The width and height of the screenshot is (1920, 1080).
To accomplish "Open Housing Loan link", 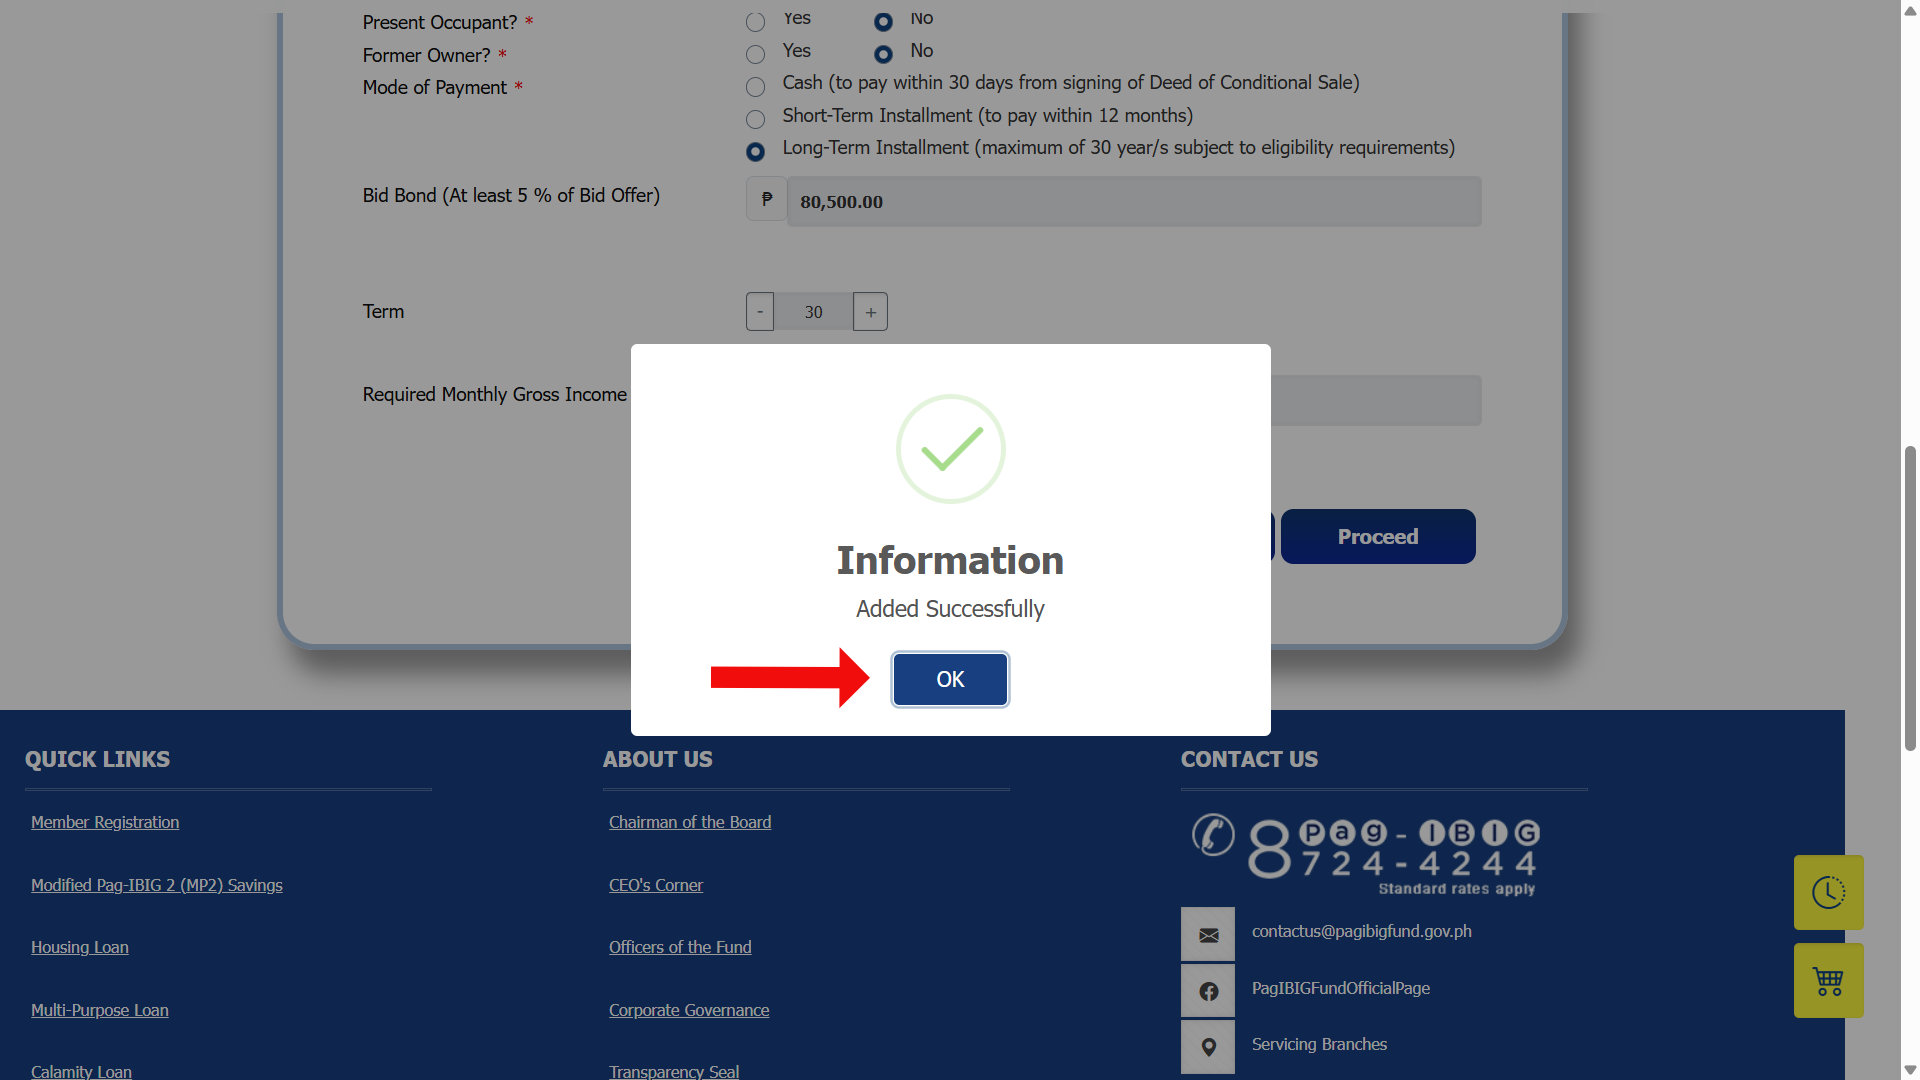I will pyautogui.click(x=80, y=947).
